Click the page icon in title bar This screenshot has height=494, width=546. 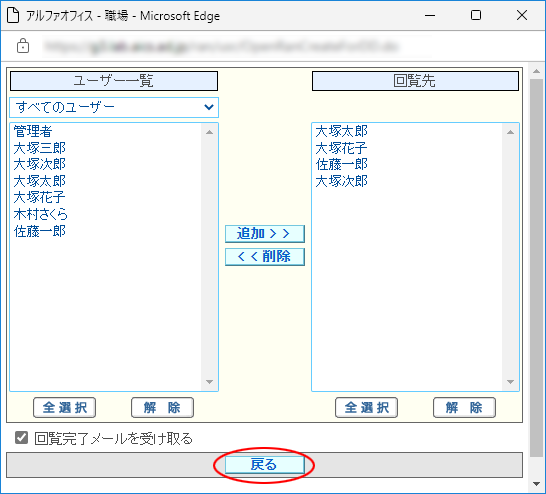(13, 15)
